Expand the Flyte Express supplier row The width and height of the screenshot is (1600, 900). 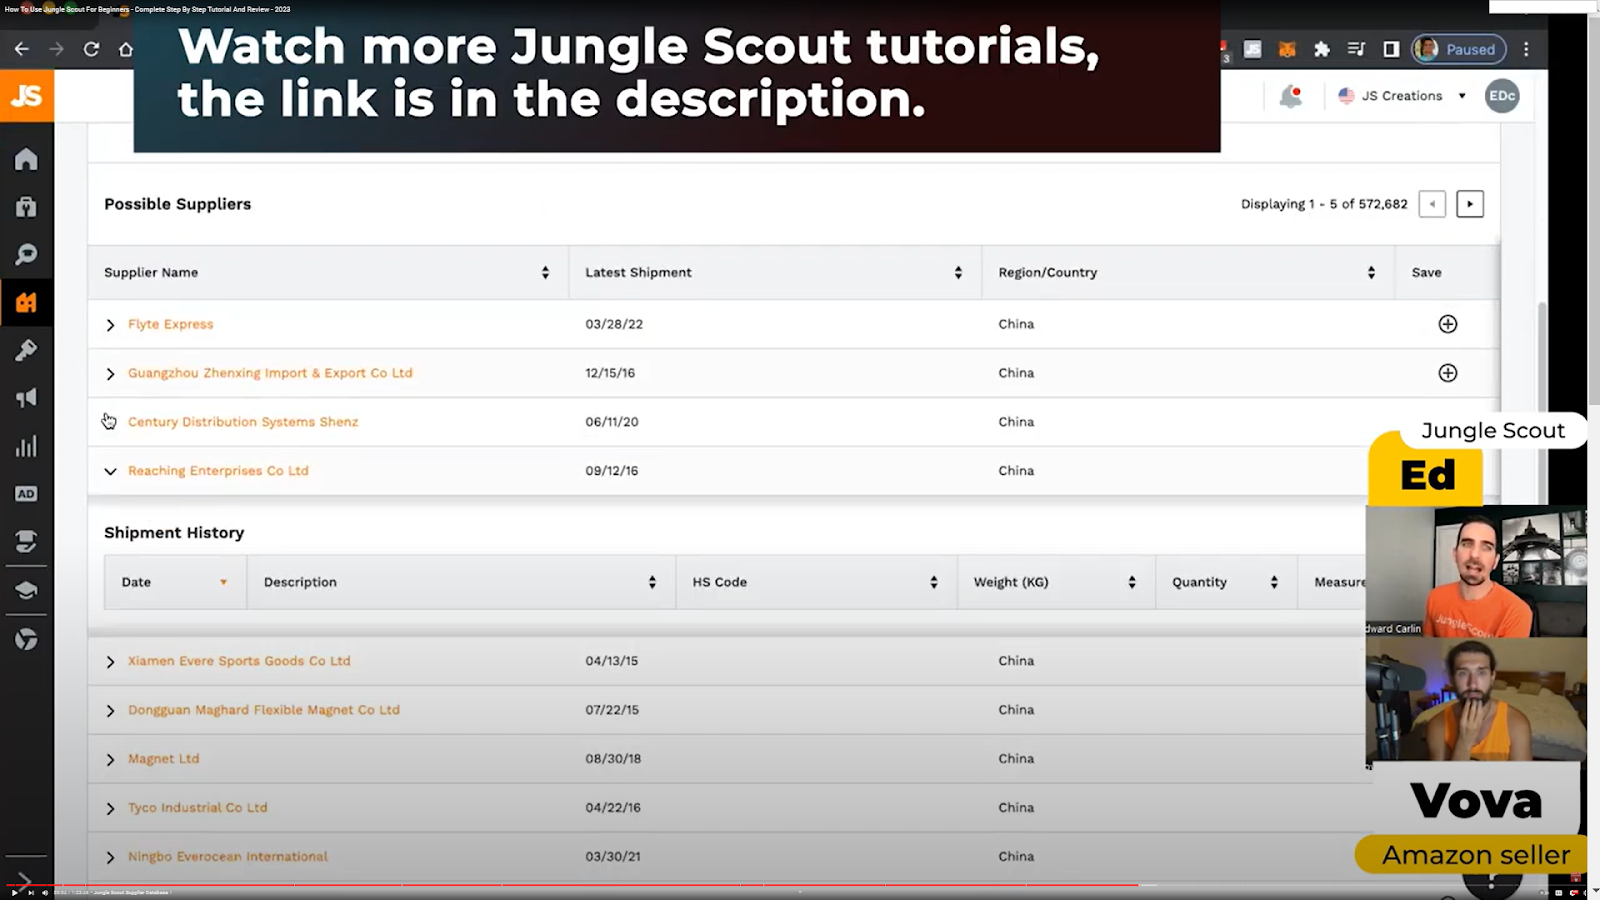click(x=110, y=325)
